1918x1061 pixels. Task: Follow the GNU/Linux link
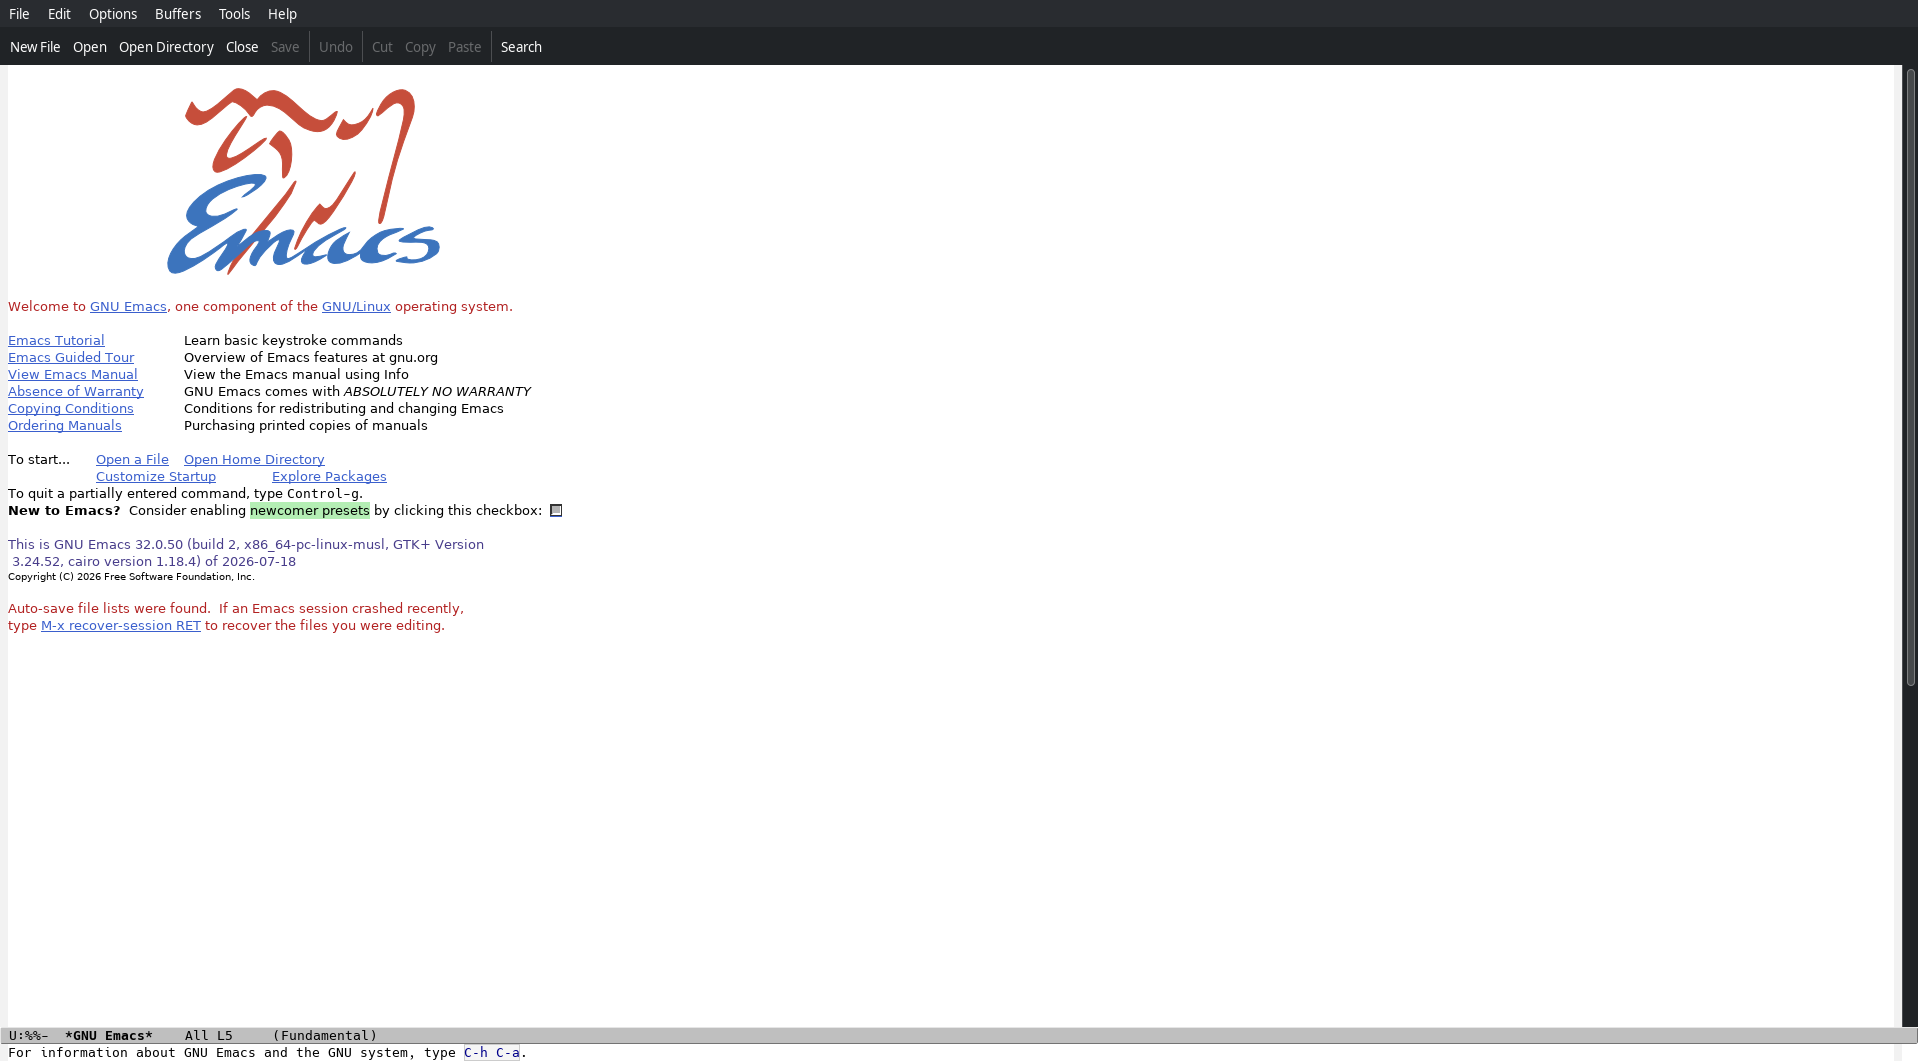point(356,307)
